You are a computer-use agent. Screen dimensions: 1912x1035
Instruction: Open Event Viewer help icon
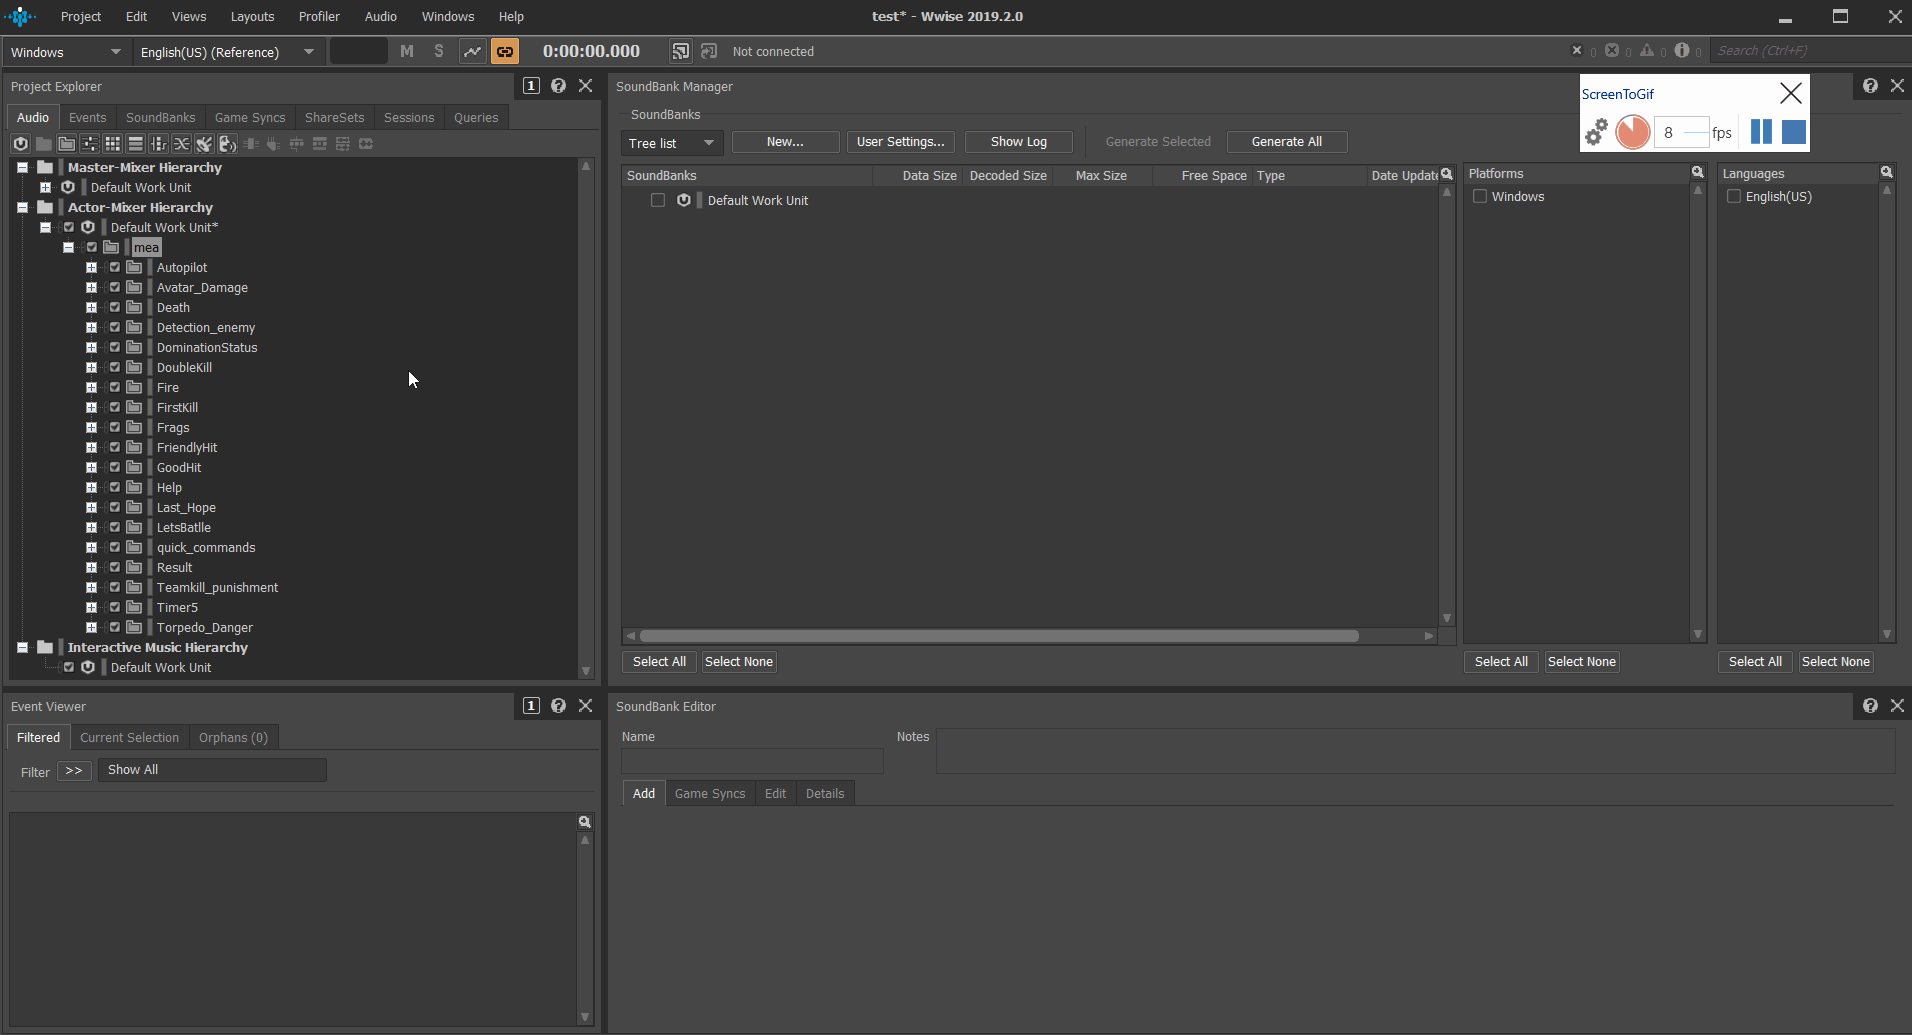[x=558, y=706]
